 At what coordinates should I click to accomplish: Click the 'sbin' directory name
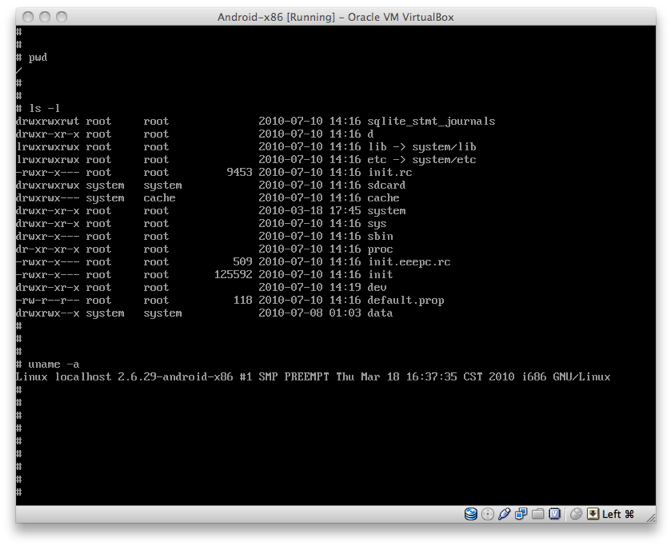(380, 236)
